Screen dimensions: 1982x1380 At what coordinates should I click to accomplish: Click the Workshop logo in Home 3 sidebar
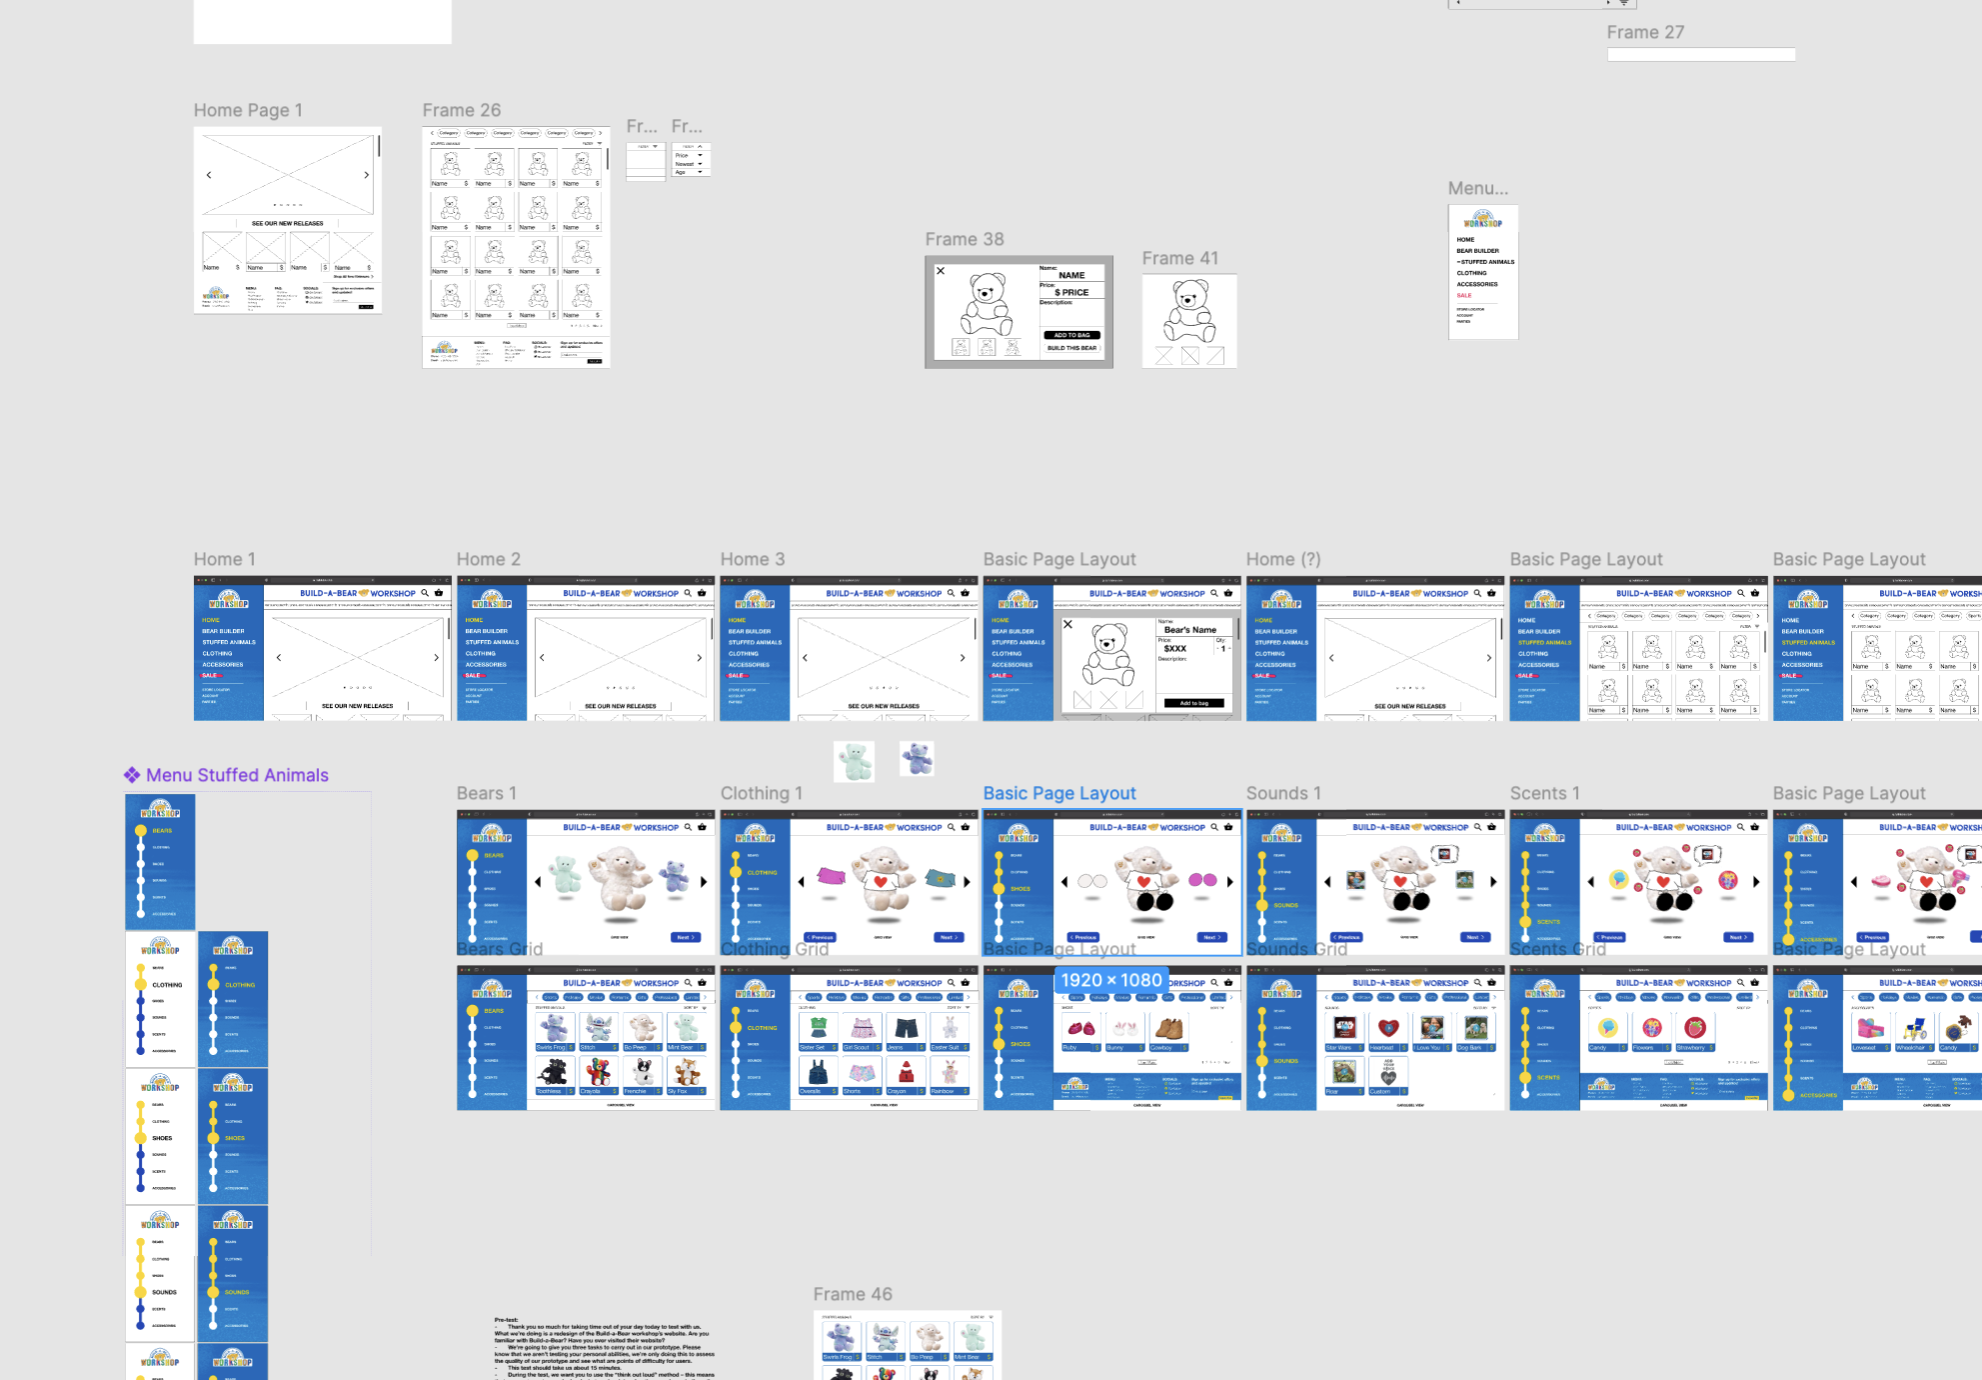pyautogui.click(x=754, y=601)
